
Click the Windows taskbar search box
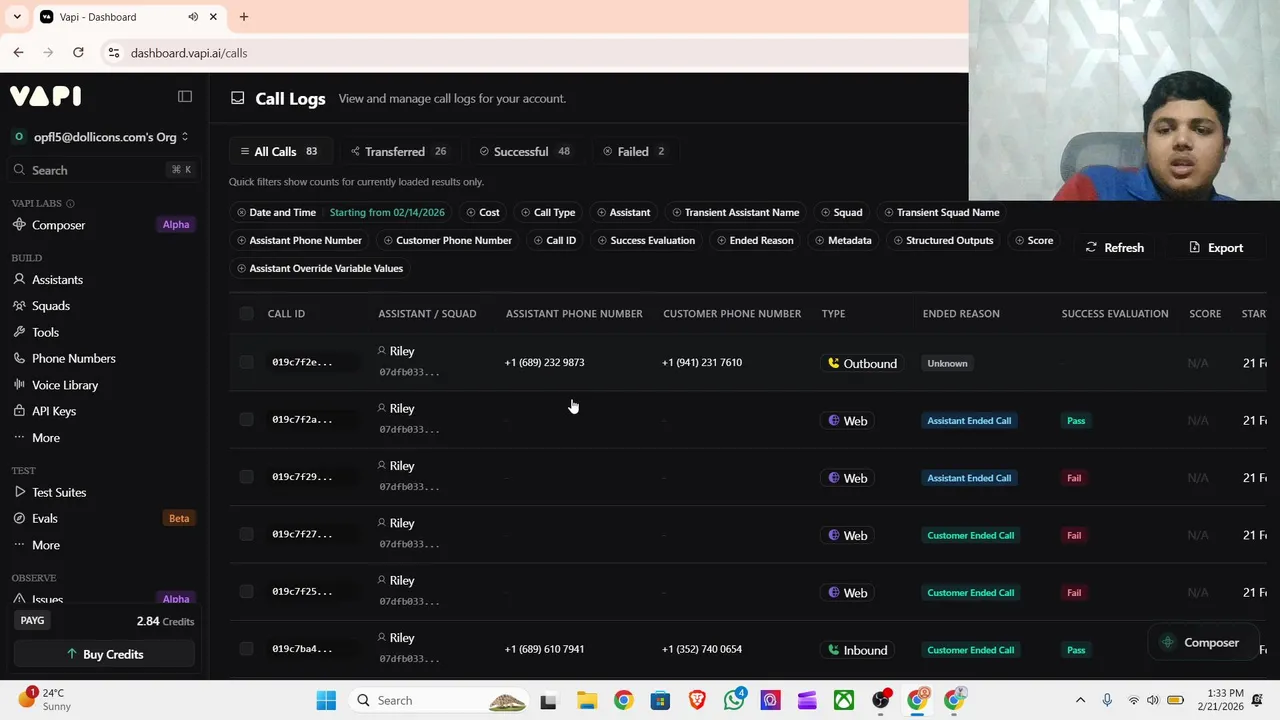(x=440, y=700)
